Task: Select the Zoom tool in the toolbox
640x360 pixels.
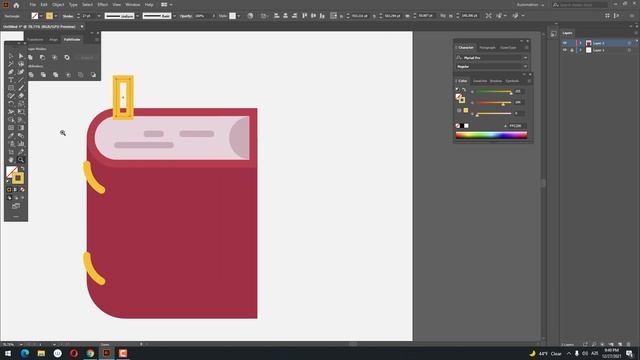Action: coord(21,160)
